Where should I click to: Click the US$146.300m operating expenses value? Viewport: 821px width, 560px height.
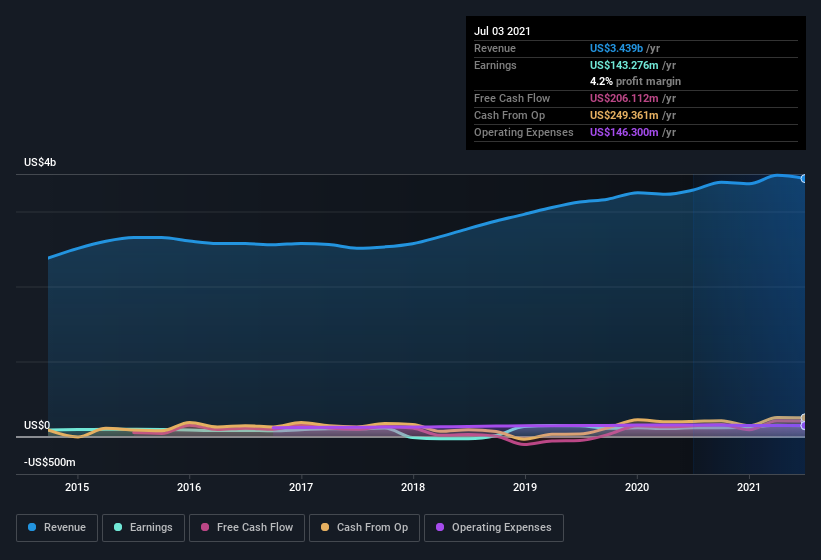click(x=624, y=132)
